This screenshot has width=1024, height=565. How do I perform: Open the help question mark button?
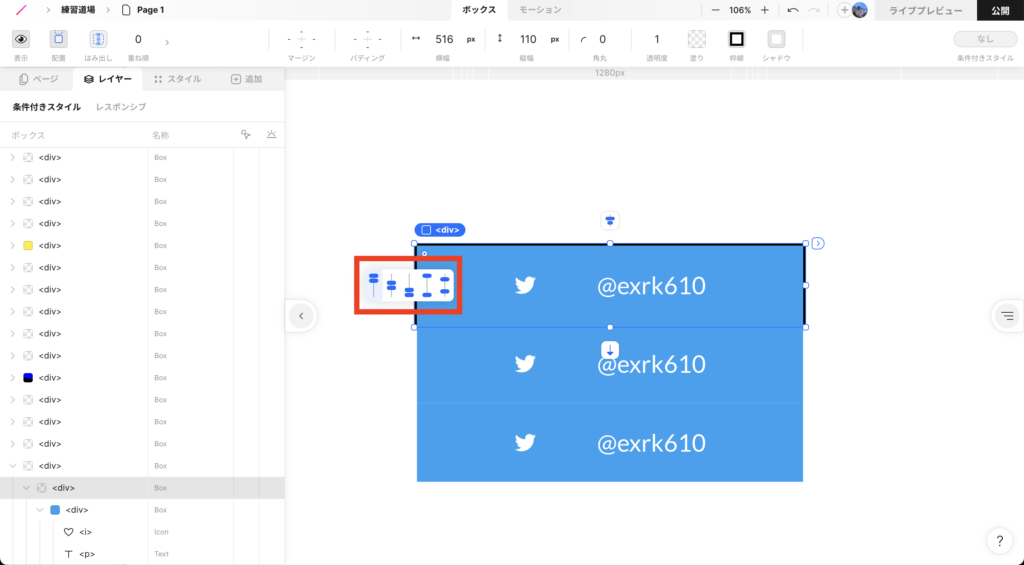[999, 541]
